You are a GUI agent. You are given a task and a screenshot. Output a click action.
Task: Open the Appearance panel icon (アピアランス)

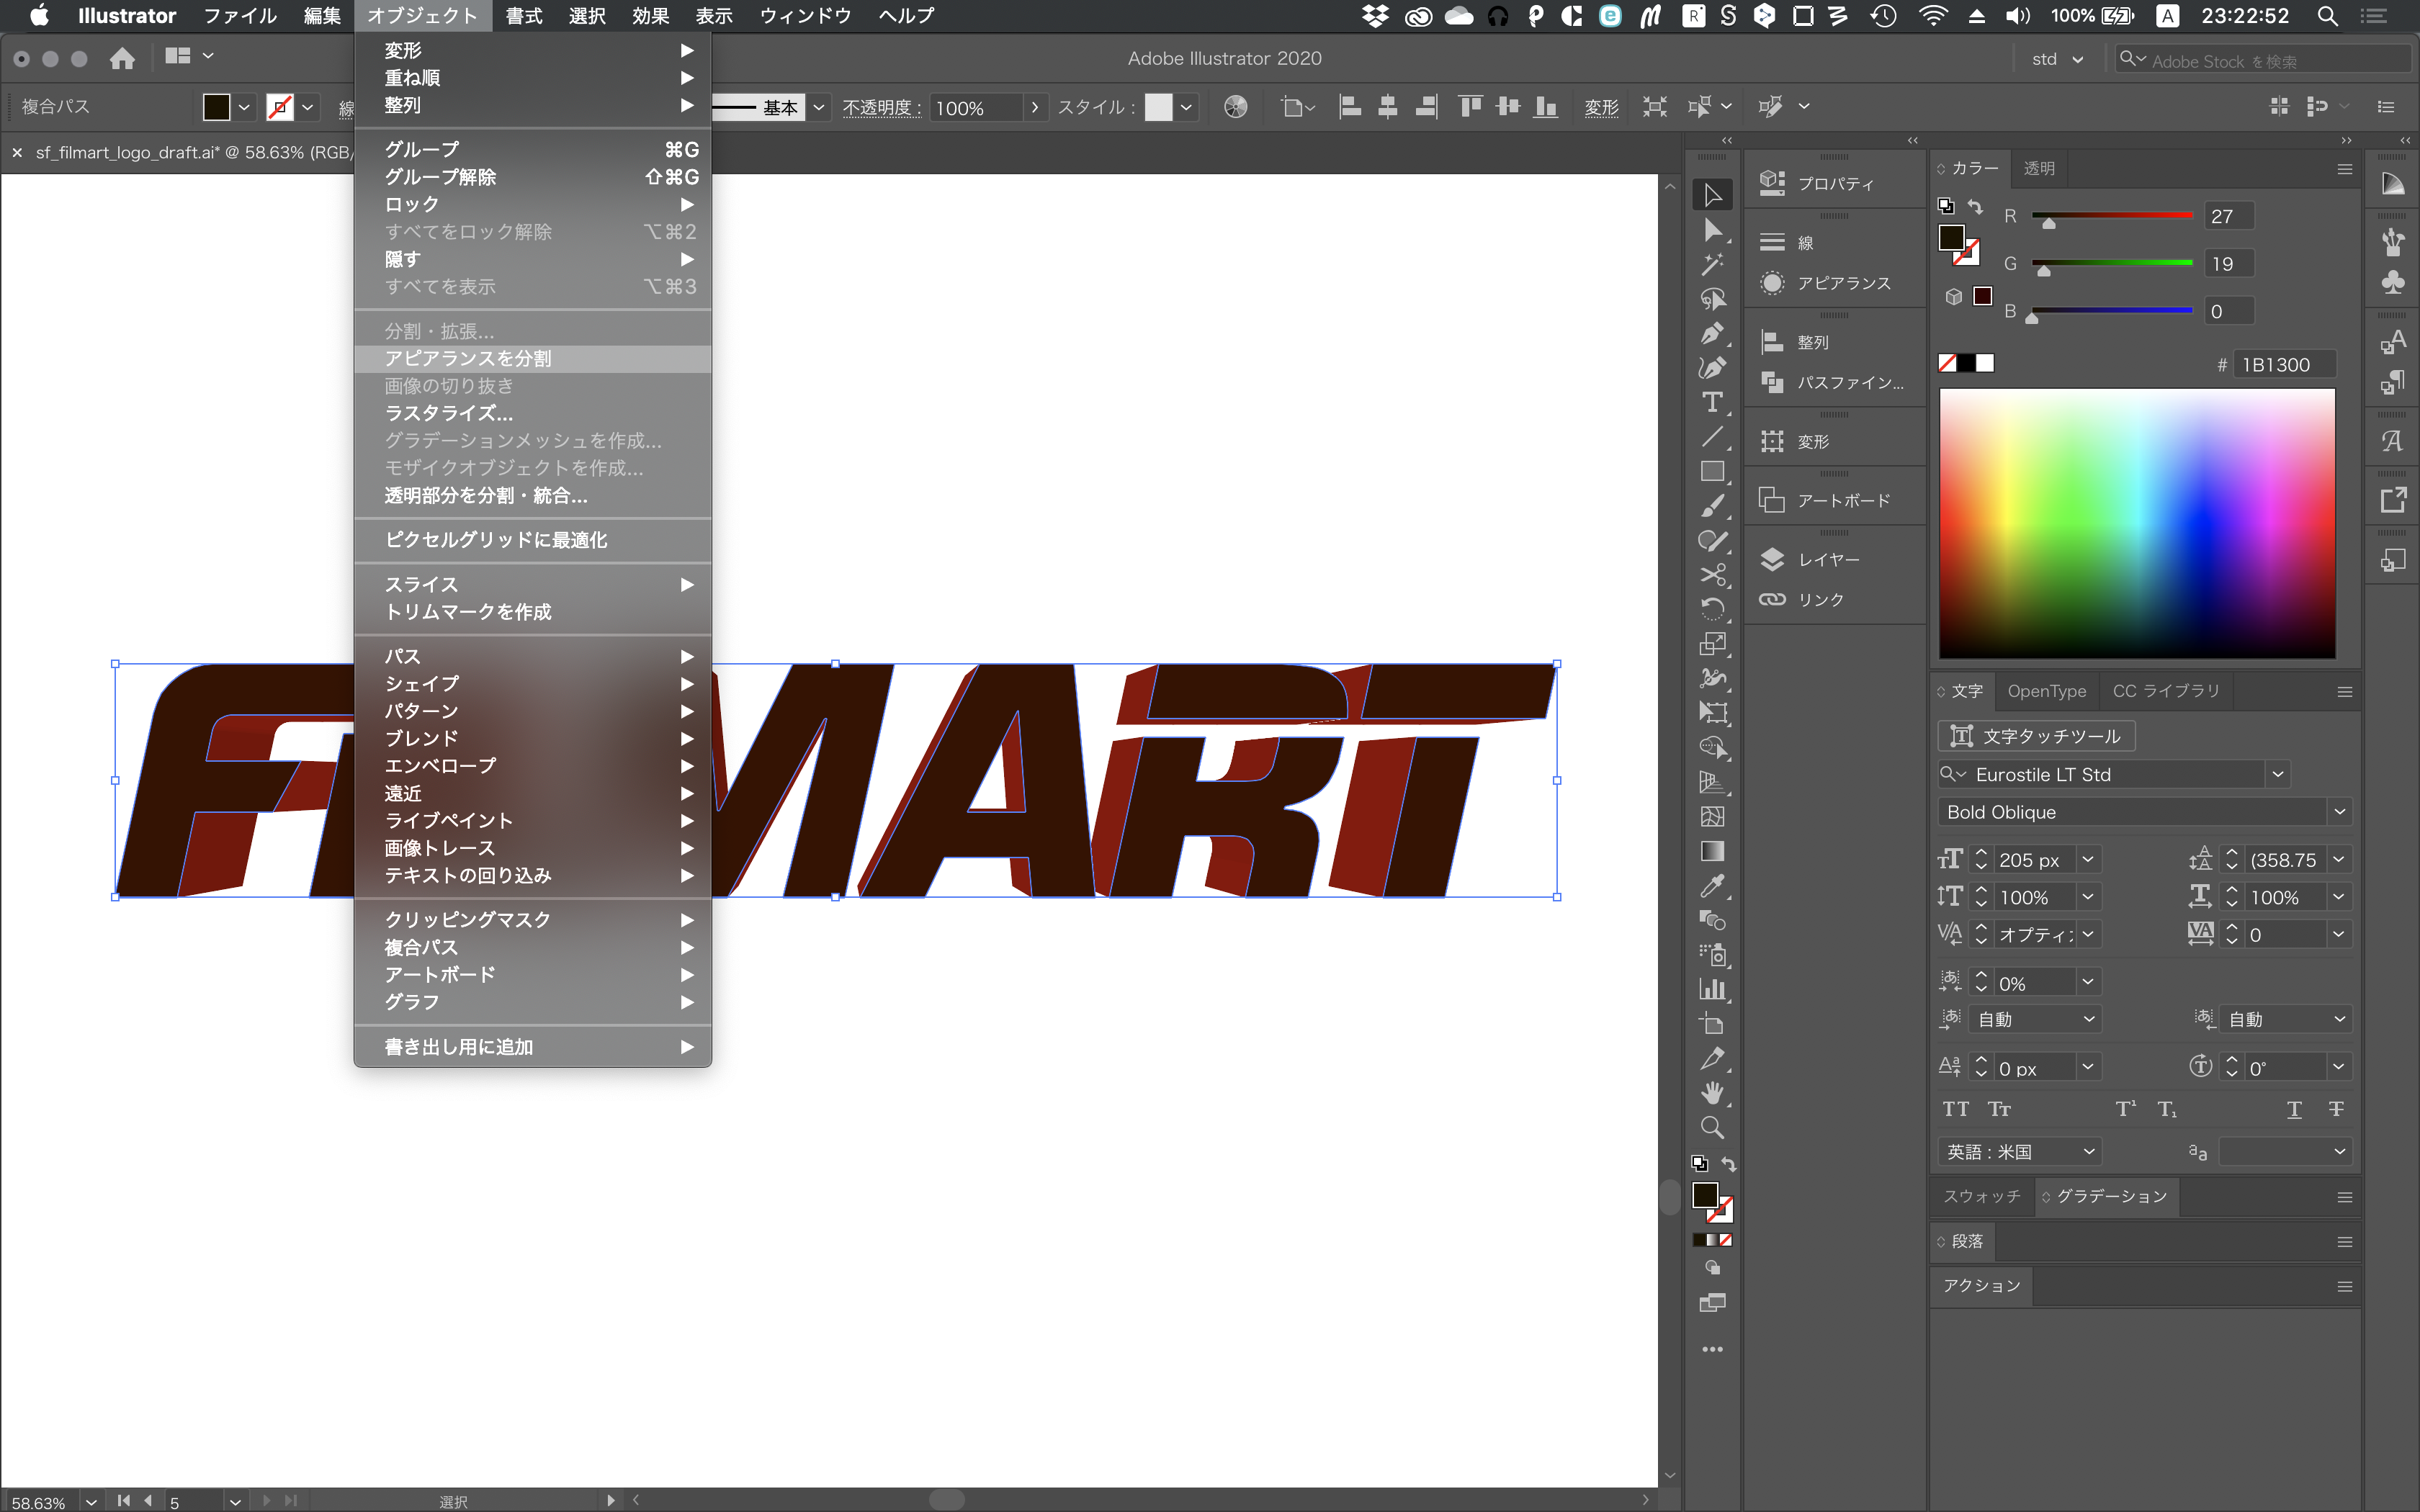tap(1772, 283)
